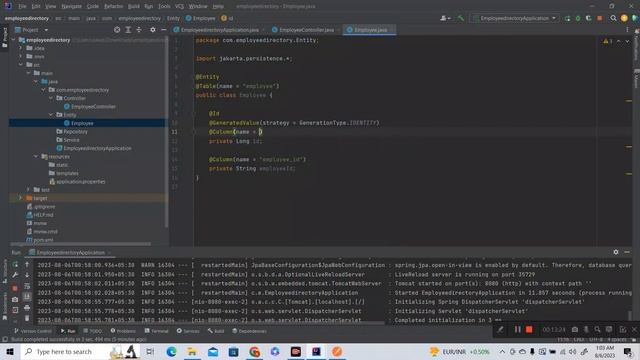Open the Refactor menu
This screenshot has width=640, height=360.
[113, 6]
